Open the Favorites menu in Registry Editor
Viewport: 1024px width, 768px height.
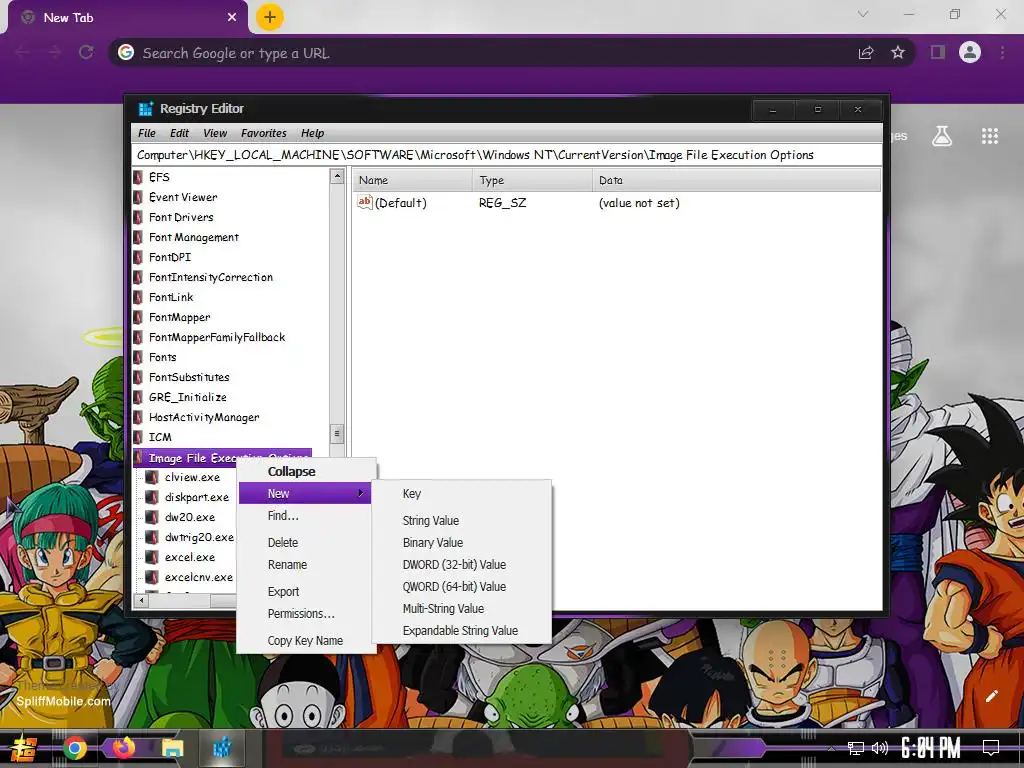pyautogui.click(x=264, y=133)
